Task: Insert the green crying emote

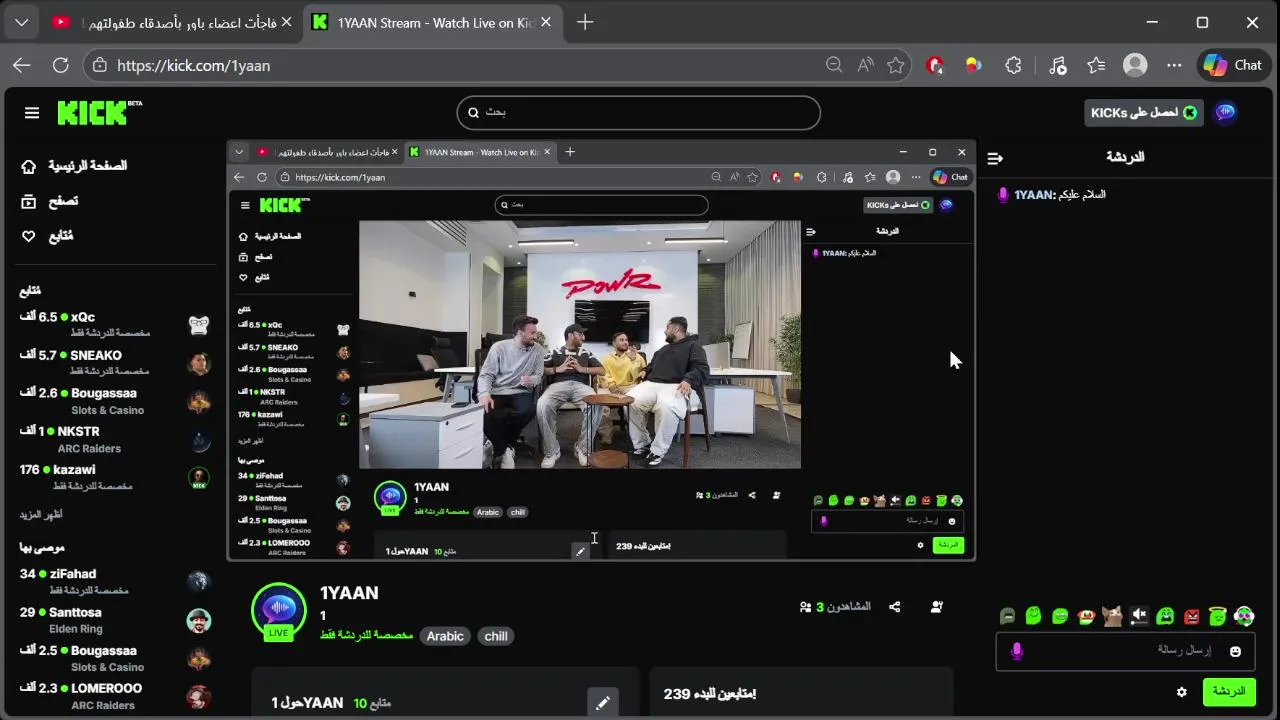Action: (1165, 616)
